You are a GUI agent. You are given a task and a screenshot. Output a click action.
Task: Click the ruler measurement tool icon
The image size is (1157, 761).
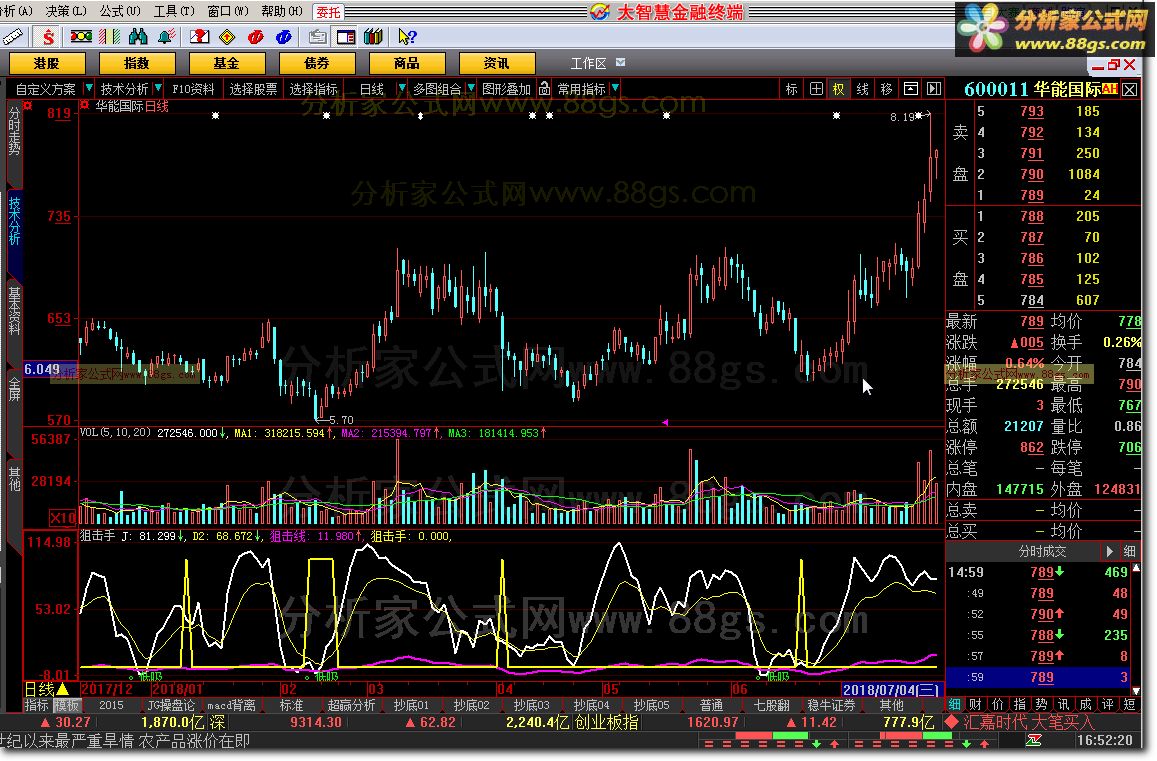[12, 36]
